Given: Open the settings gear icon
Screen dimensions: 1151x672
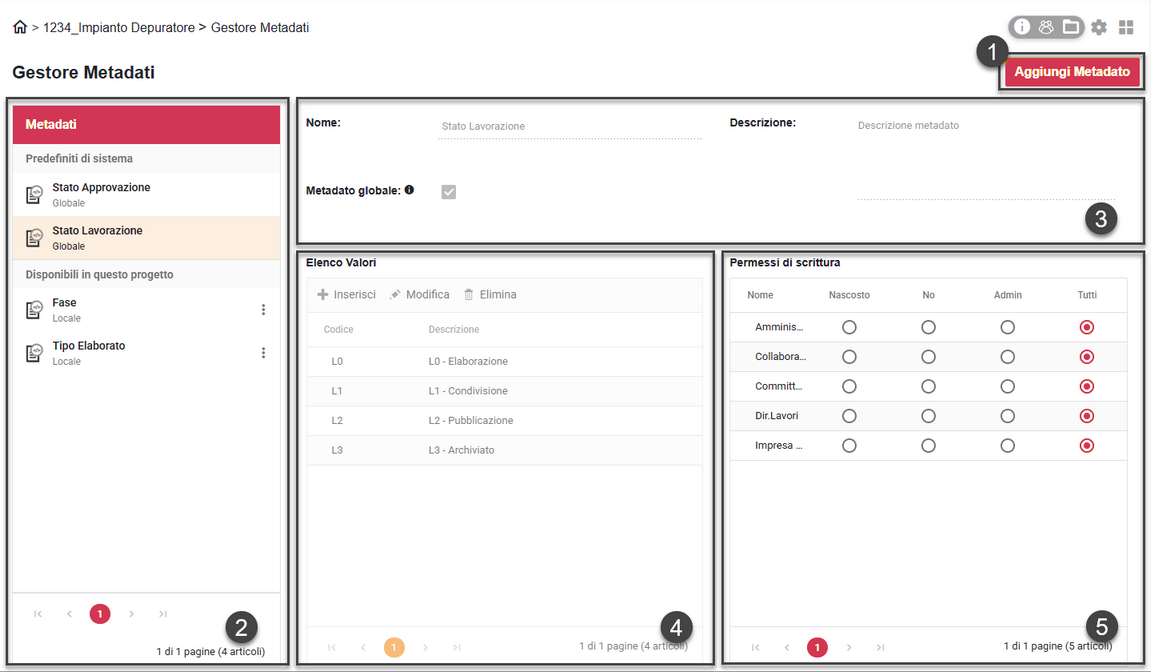Looking at the screenshot, I should pos(1098,27).
